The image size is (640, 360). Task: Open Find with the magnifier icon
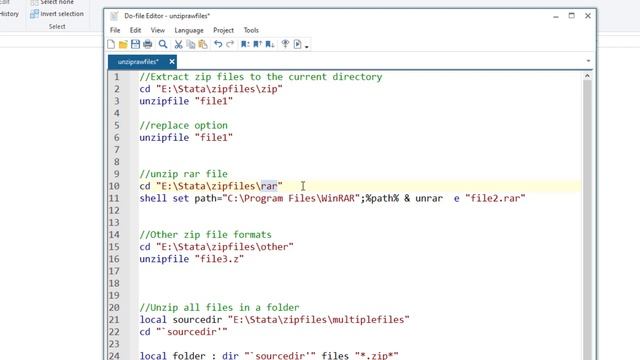pos(163,44)
